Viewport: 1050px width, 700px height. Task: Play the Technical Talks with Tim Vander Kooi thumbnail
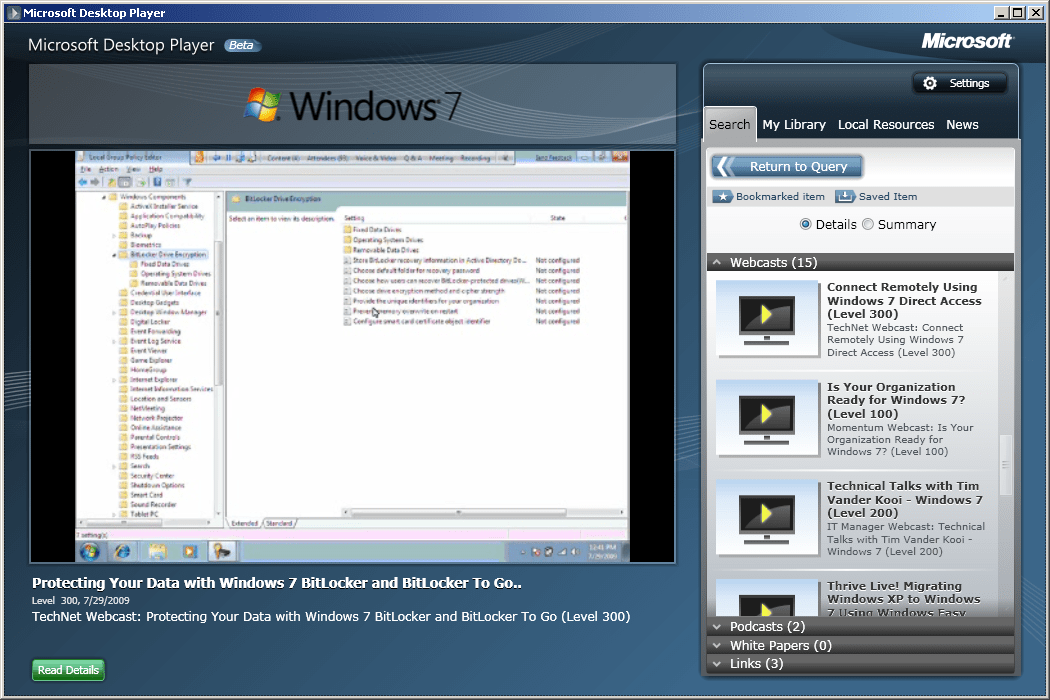(767, 518)
